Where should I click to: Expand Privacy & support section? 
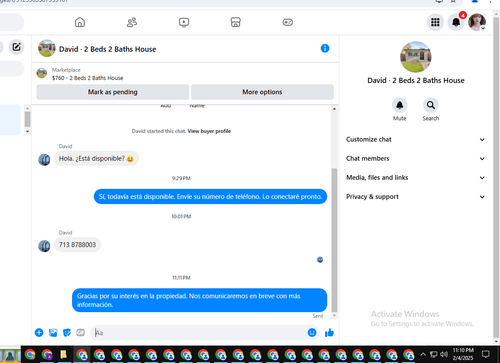tap(415, 197)
